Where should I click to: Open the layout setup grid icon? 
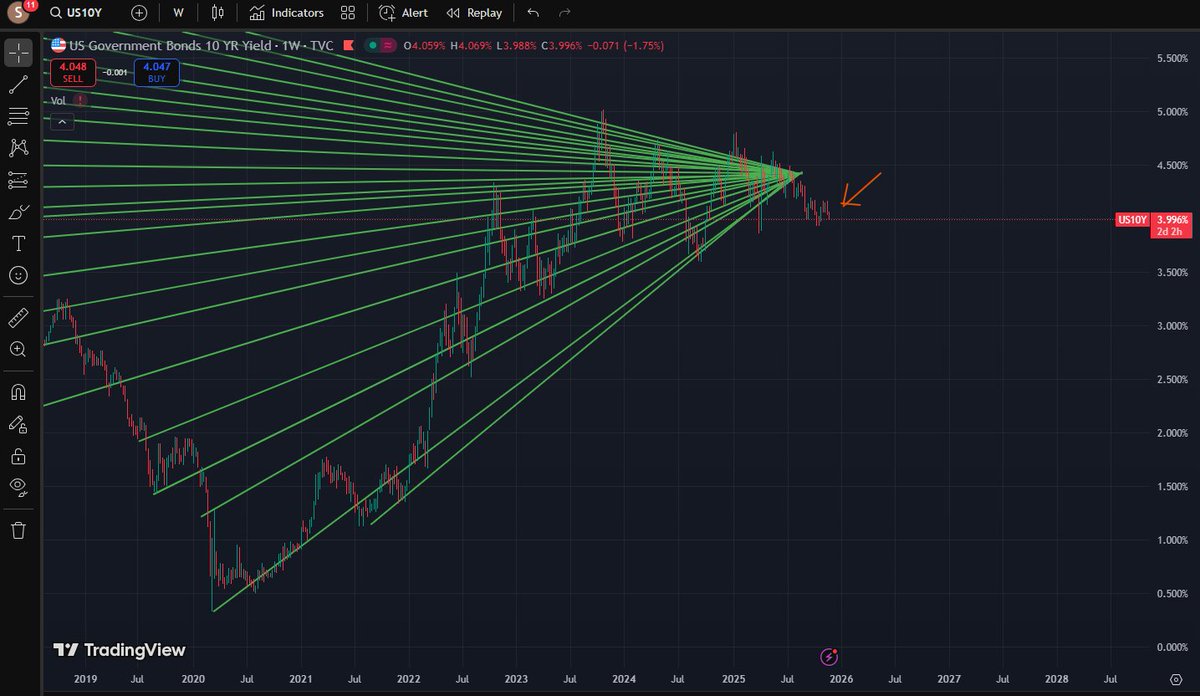(348, 13)
